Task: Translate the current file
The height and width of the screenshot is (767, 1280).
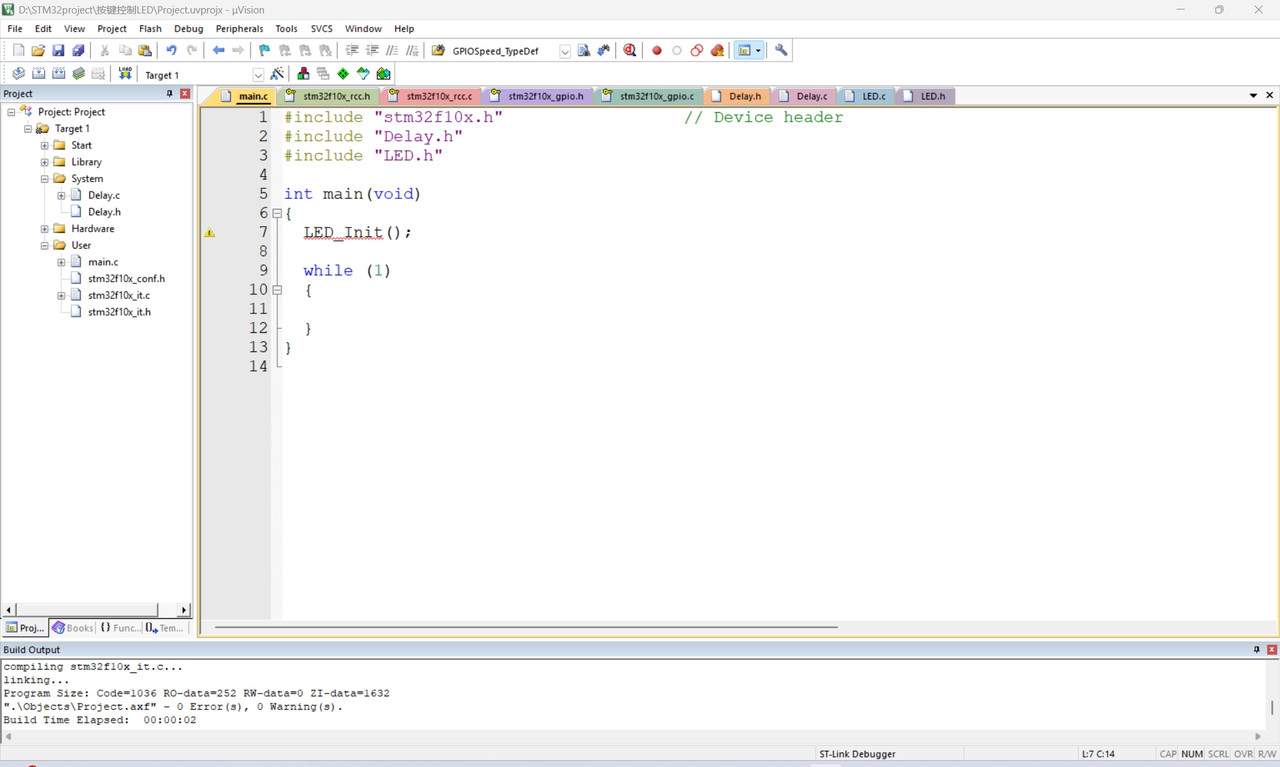Action: click(18, 74)
